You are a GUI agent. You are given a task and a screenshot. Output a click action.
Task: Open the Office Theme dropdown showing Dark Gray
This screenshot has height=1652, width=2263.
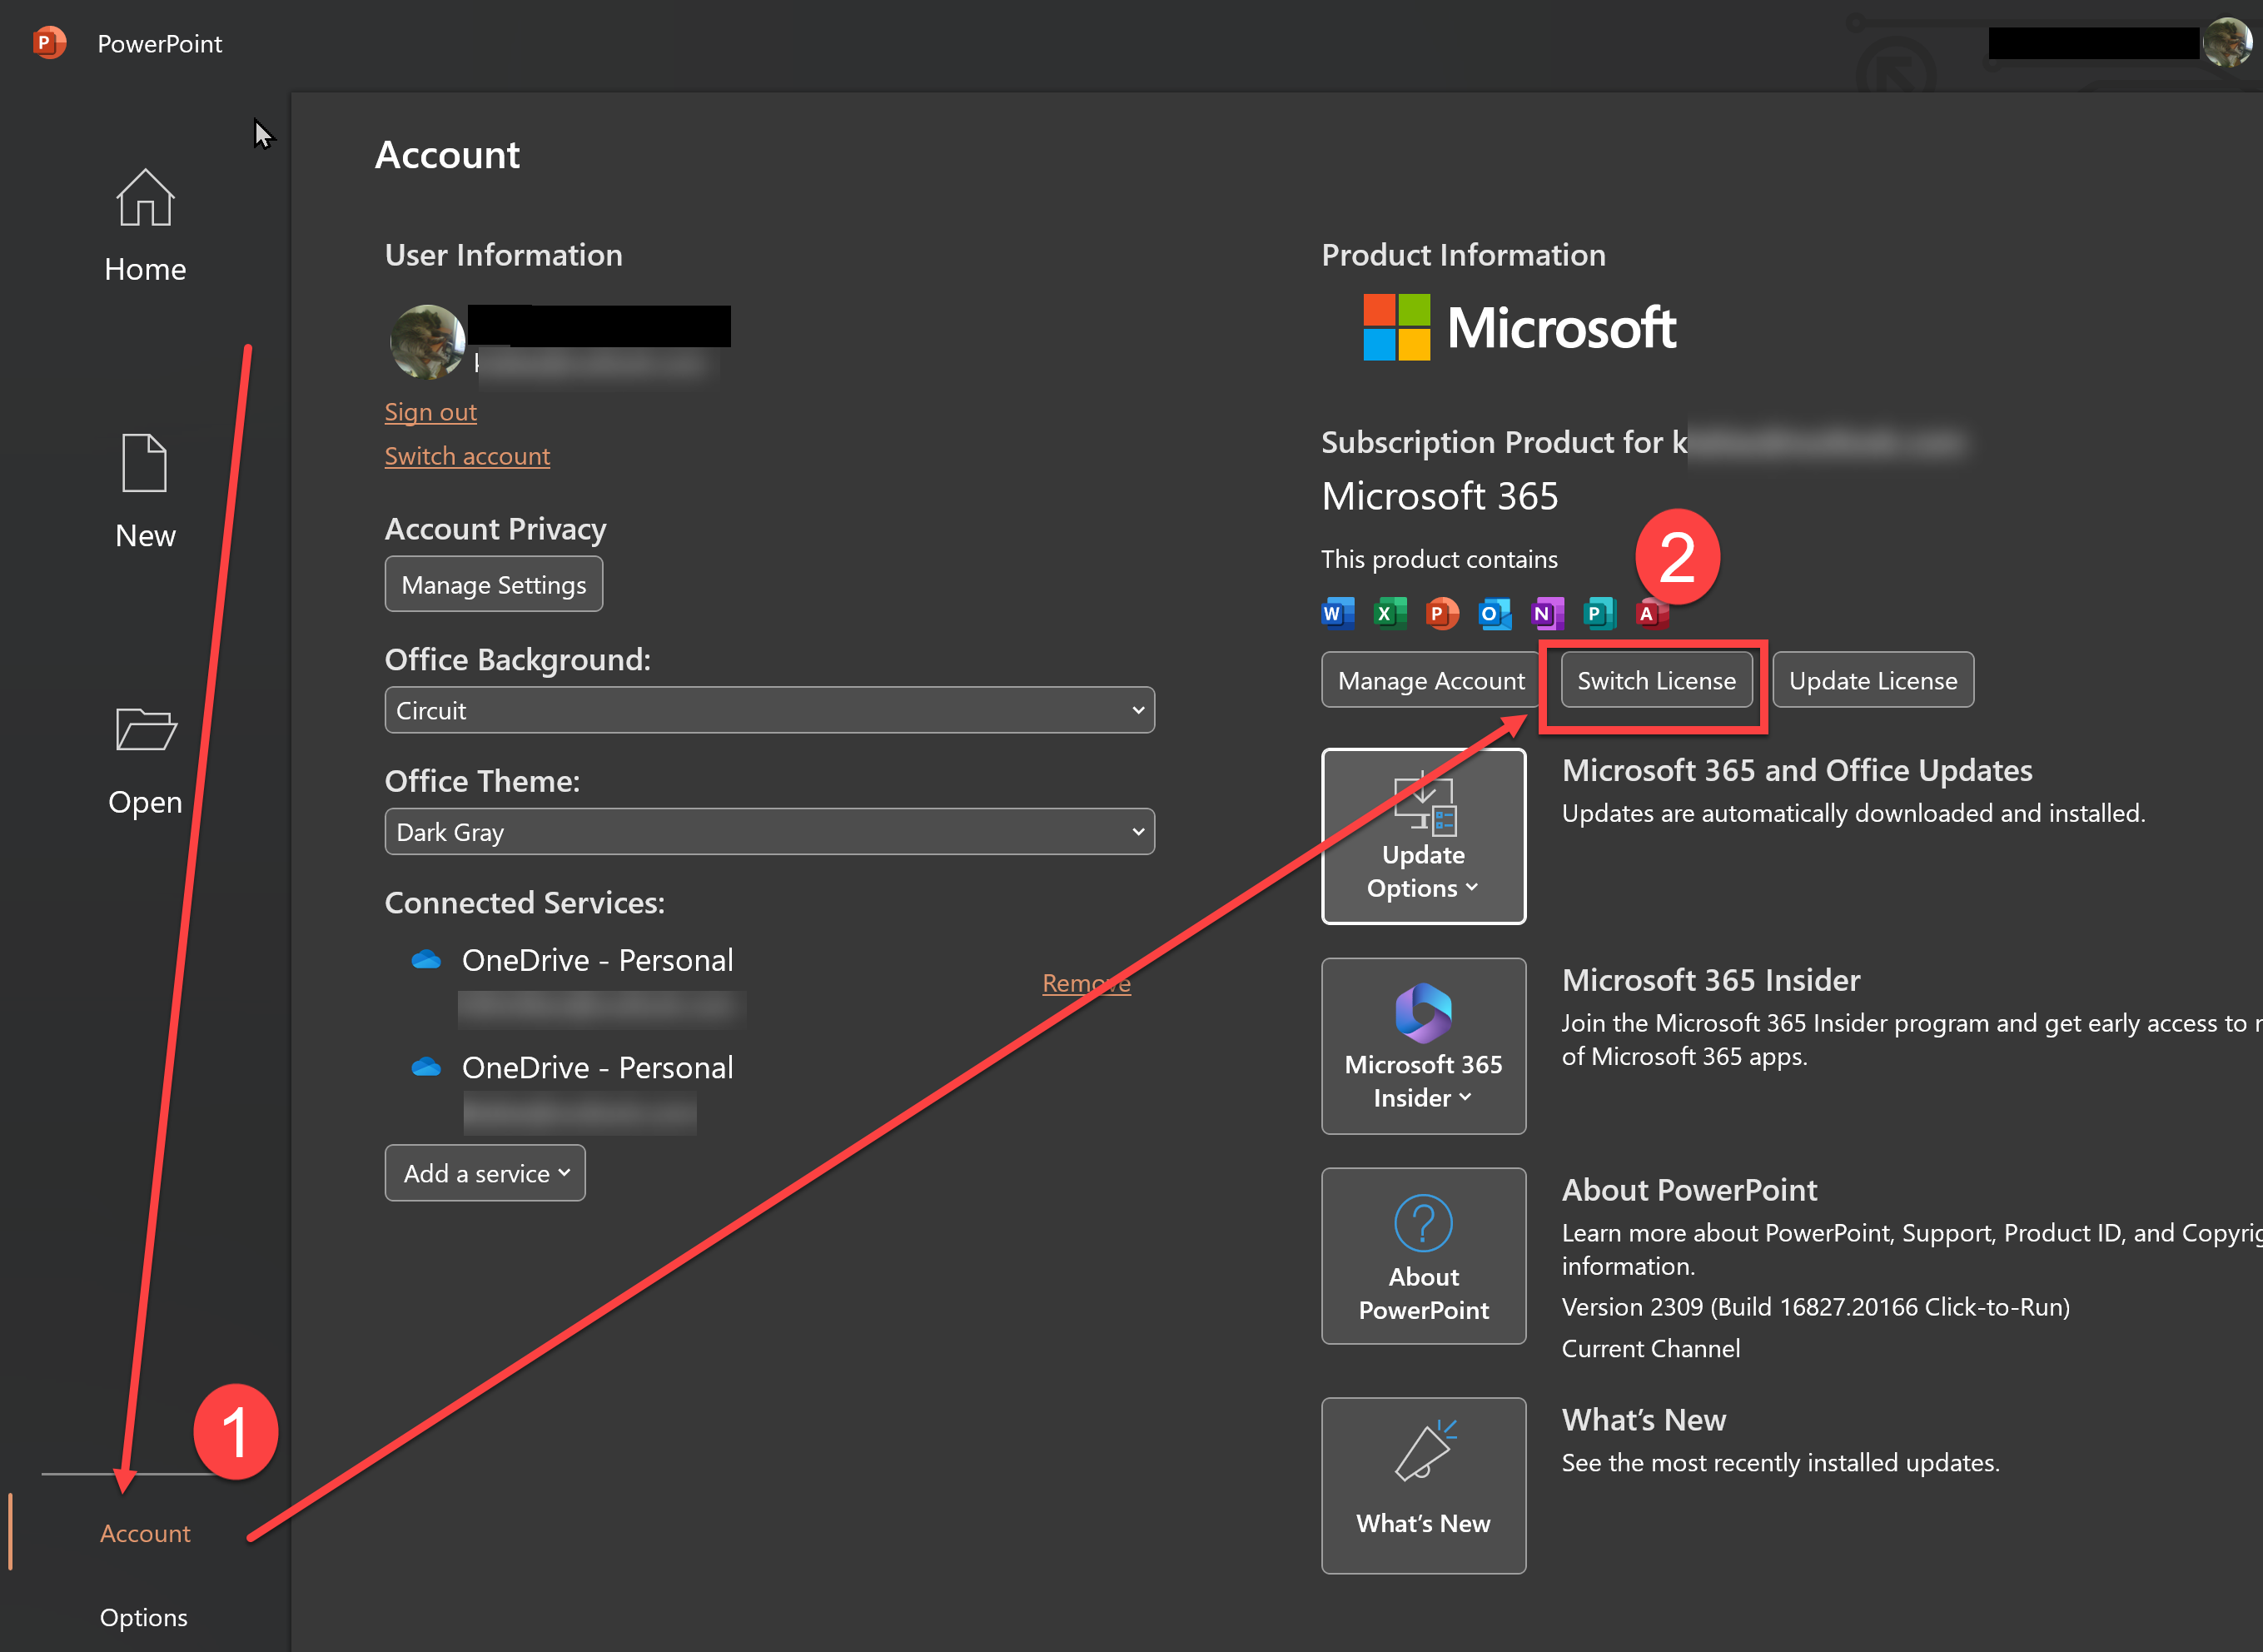coord(769,832)
